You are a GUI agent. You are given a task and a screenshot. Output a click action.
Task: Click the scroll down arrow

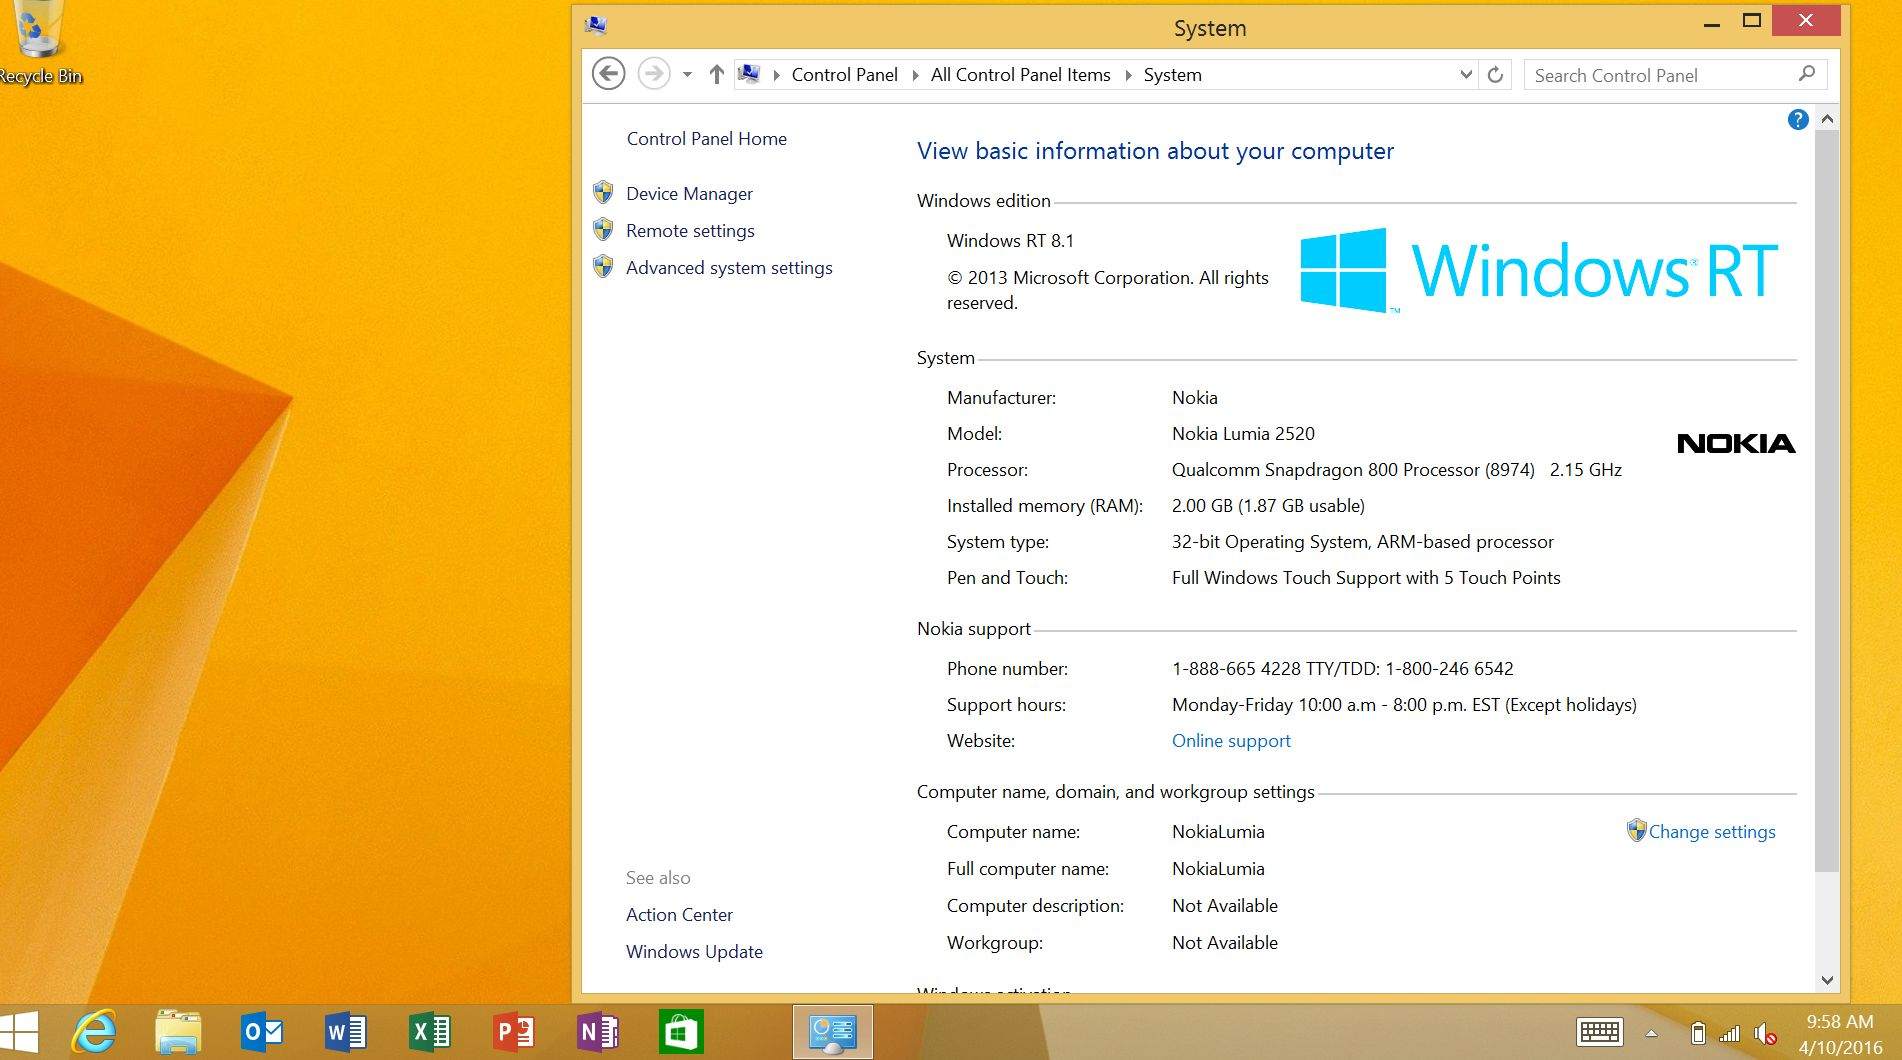click(1827, 980)
